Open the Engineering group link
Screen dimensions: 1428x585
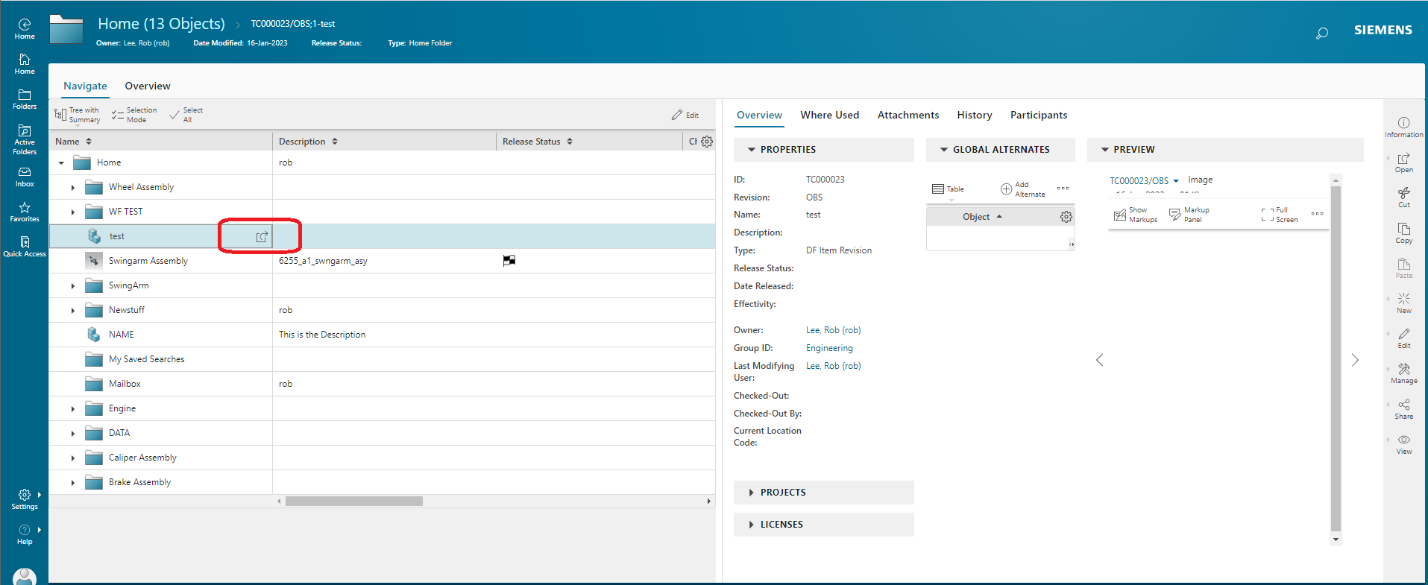coord(829,347)
